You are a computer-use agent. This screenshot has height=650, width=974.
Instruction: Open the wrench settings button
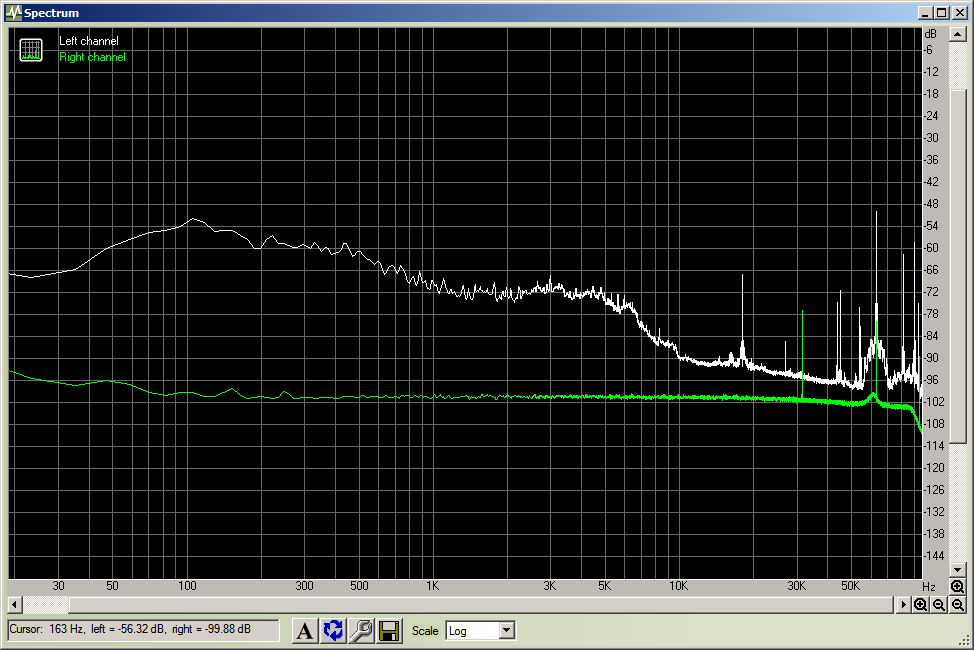361,631
